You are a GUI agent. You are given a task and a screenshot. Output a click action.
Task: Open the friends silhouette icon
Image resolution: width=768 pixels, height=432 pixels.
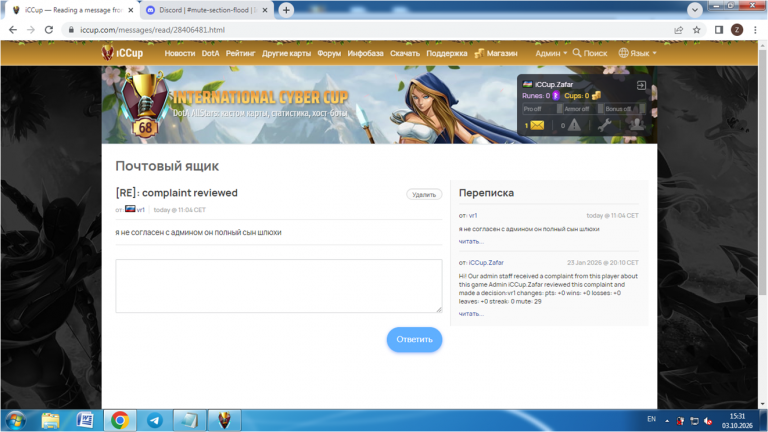[x=636, y=125]
